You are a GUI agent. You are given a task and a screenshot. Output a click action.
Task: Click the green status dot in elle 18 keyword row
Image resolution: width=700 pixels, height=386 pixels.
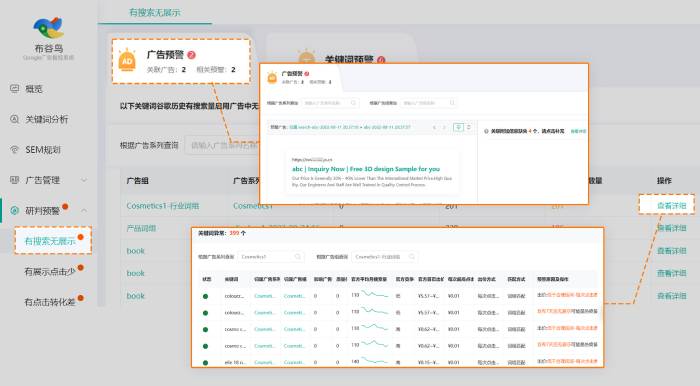(205, 362)
